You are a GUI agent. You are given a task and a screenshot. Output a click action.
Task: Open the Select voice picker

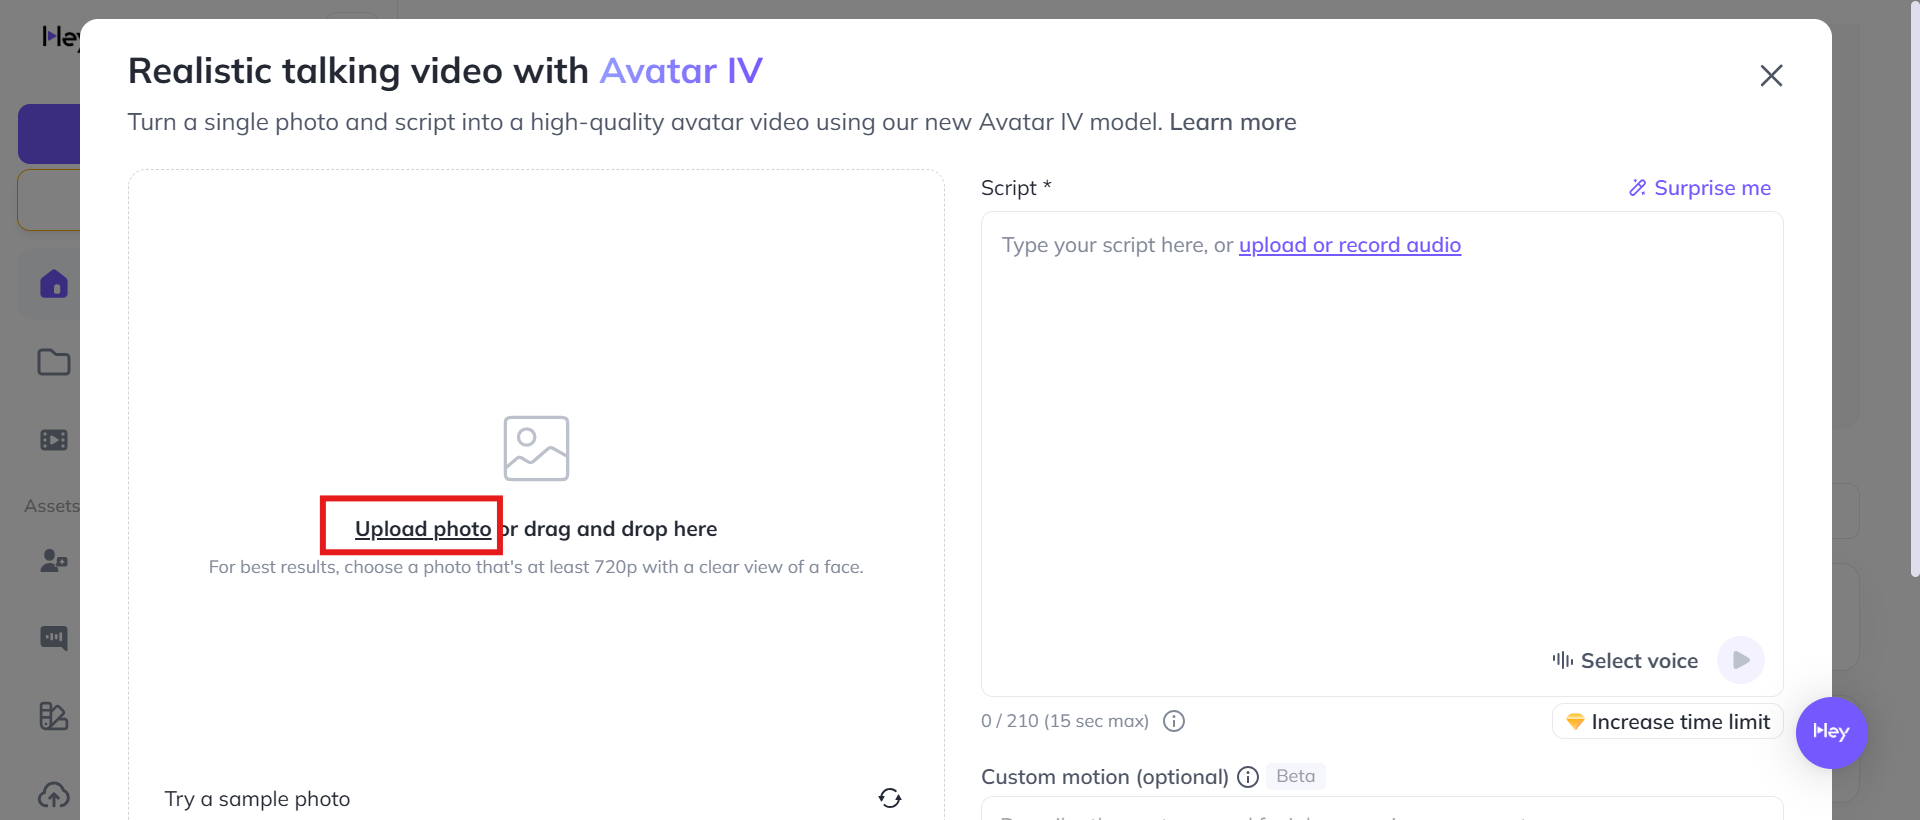pyautogui.click(x=1625, y=661)
